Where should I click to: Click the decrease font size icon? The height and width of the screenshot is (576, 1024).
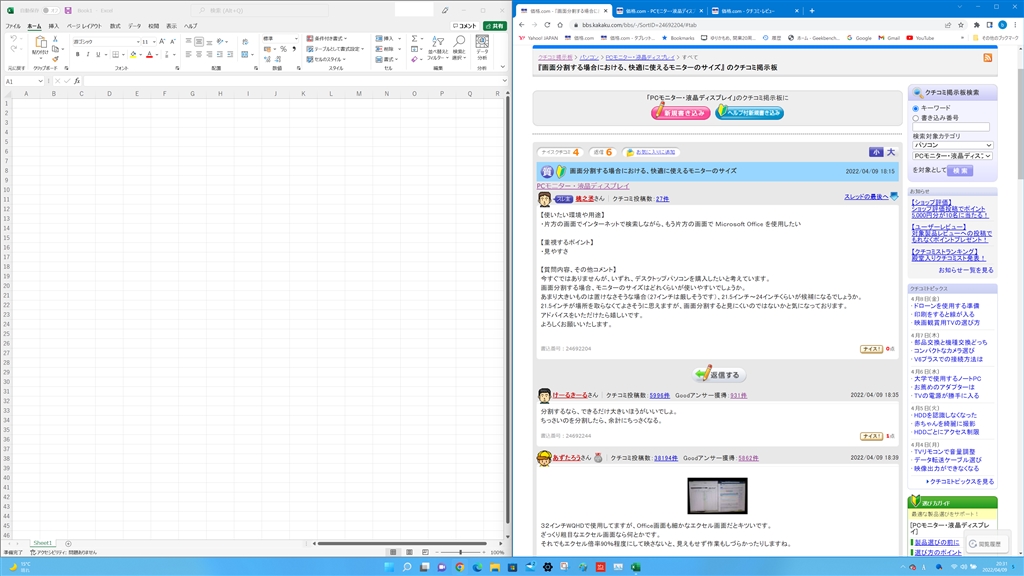point(172,41)
